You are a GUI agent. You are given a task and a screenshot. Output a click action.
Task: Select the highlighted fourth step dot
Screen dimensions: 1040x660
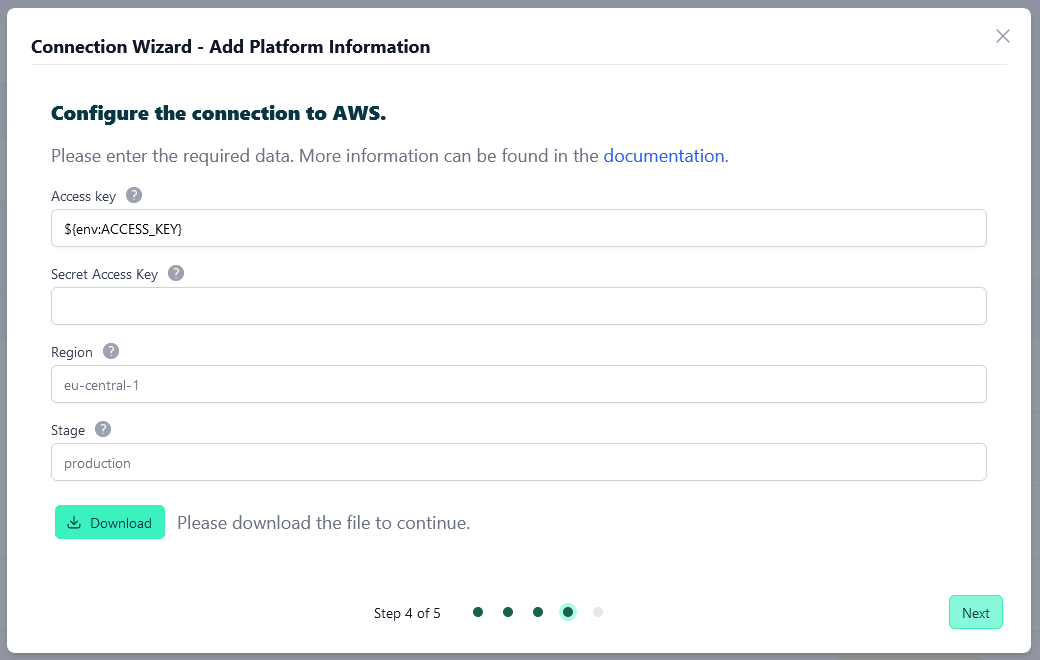[x=568, y=611]
